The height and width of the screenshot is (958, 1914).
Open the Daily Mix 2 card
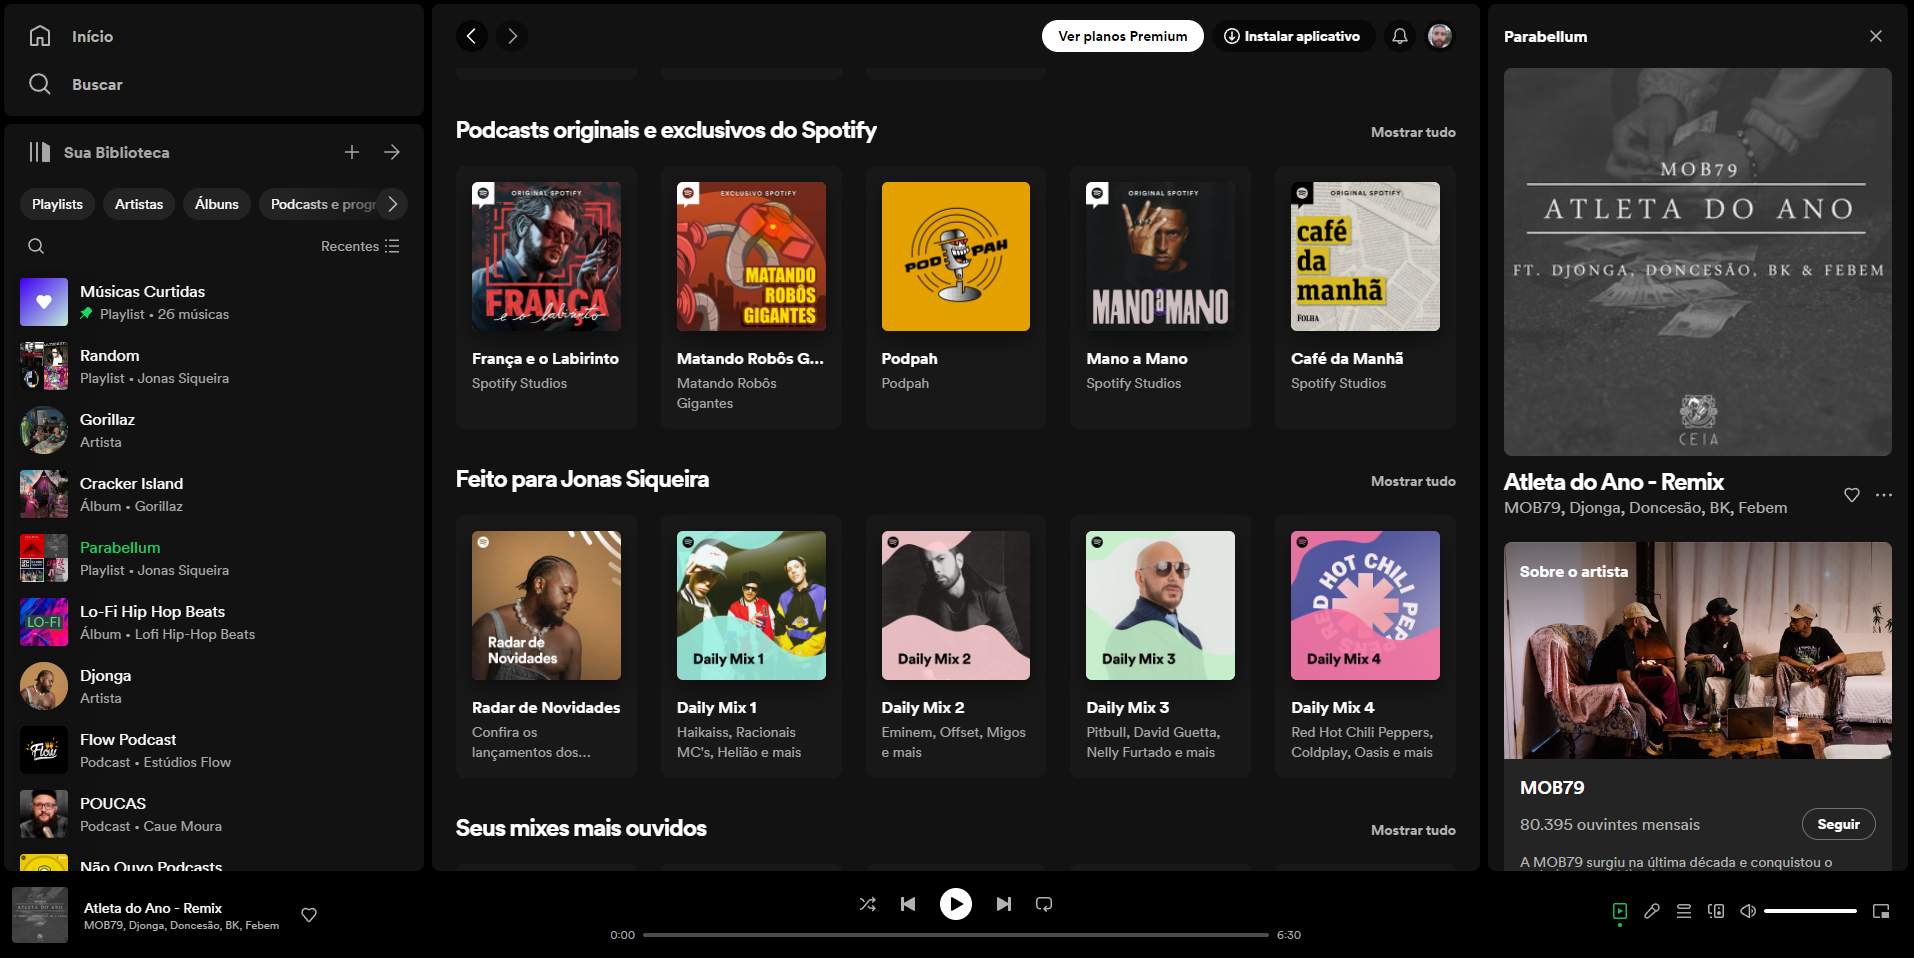coord(956,646)
